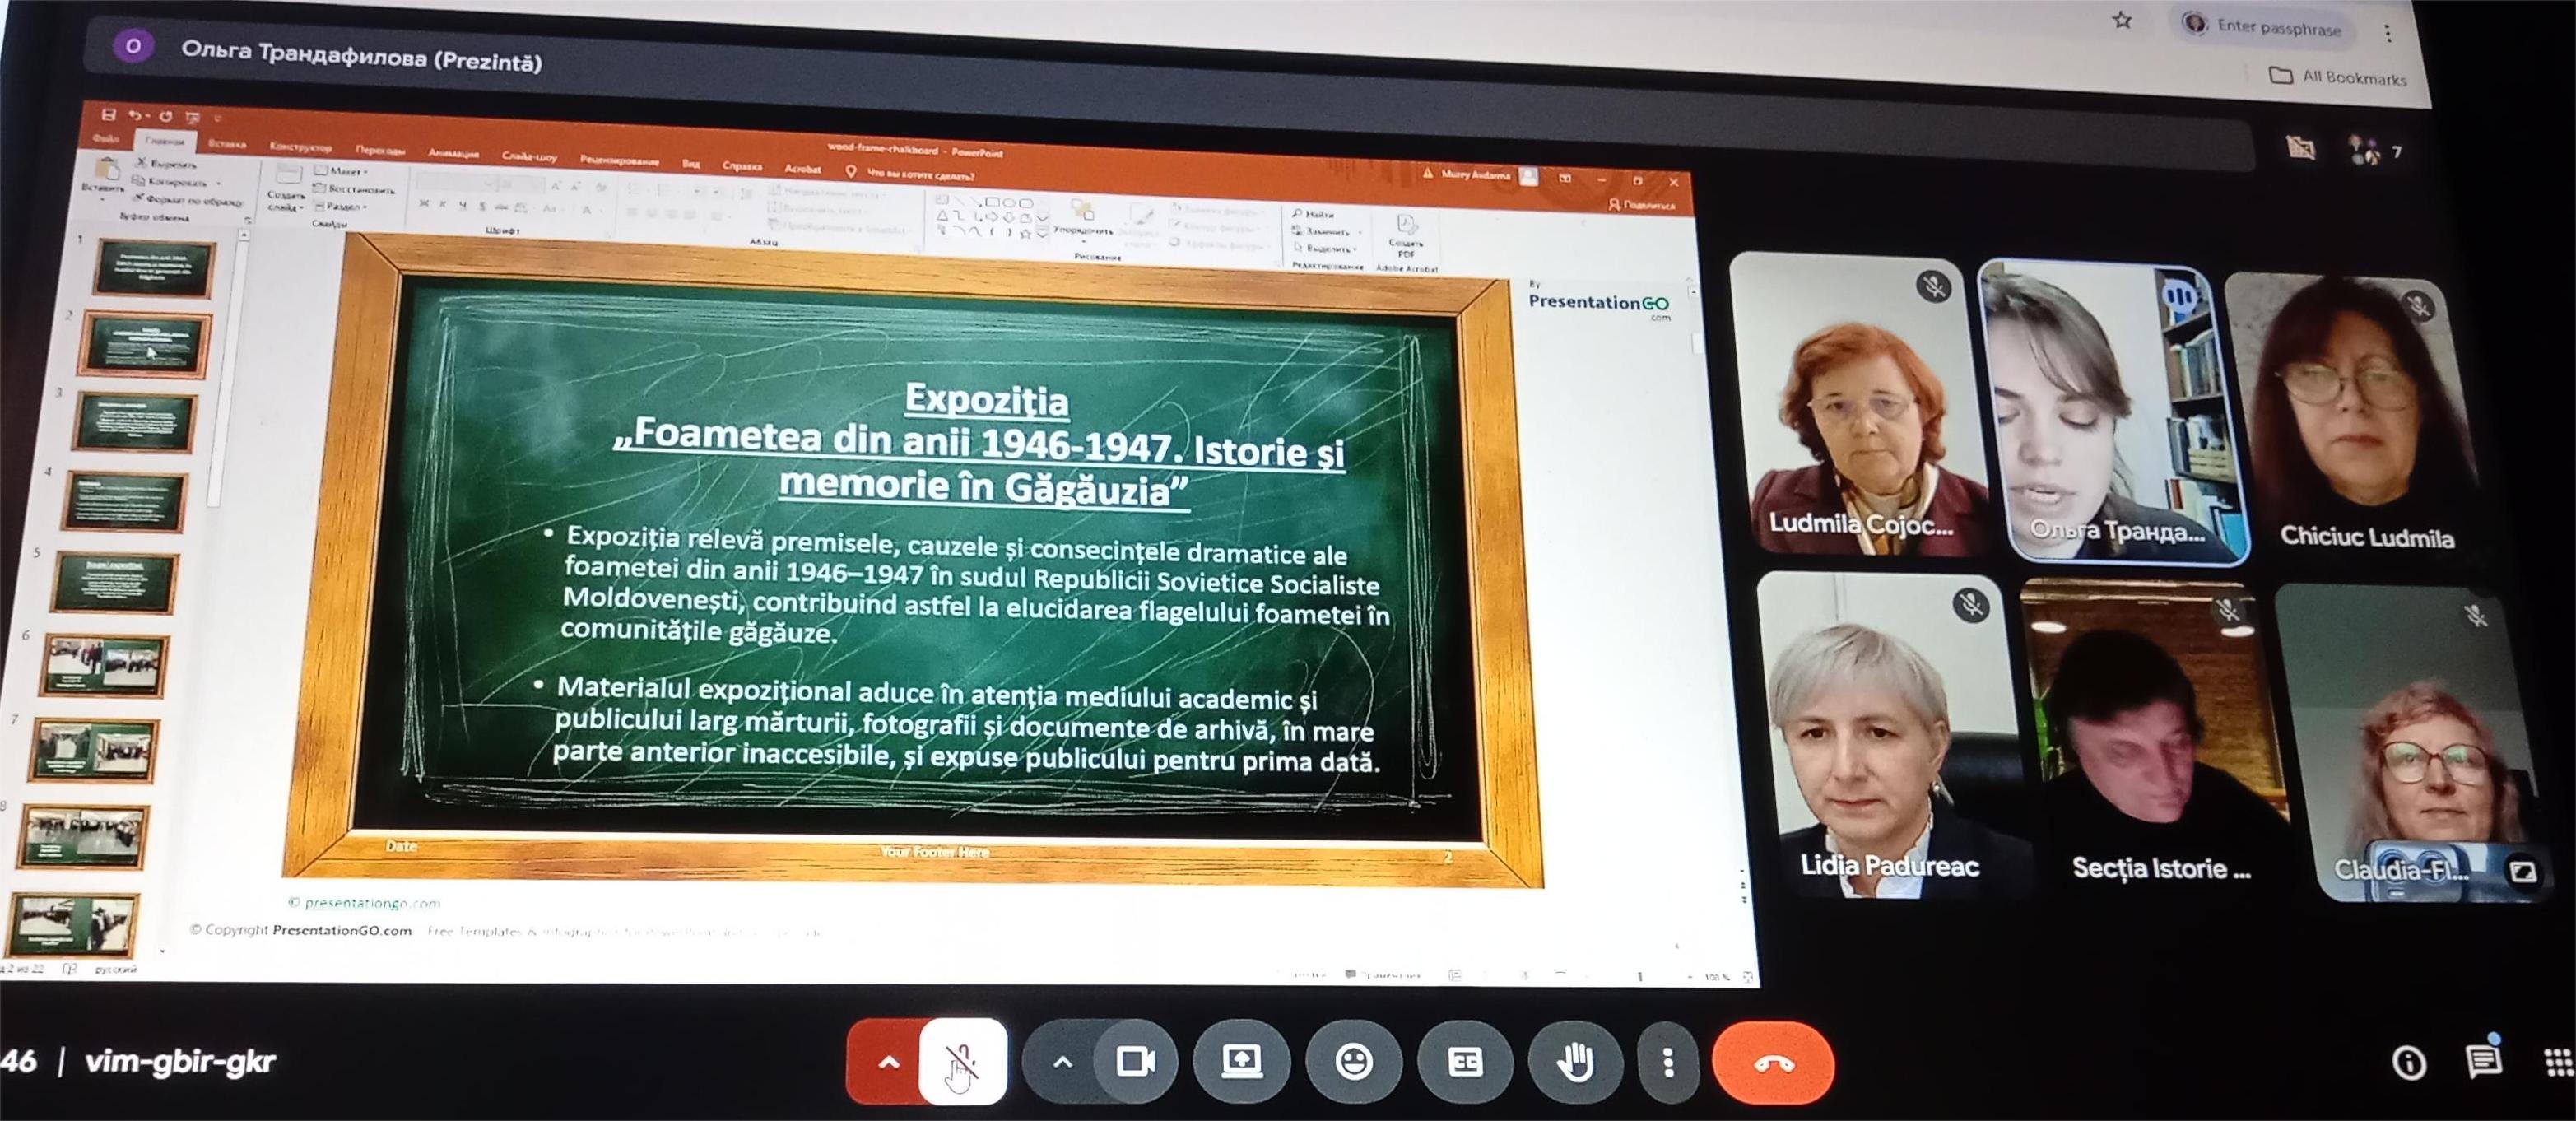
Task: Open the Meet chat panel
Action: point(2484,1060)
